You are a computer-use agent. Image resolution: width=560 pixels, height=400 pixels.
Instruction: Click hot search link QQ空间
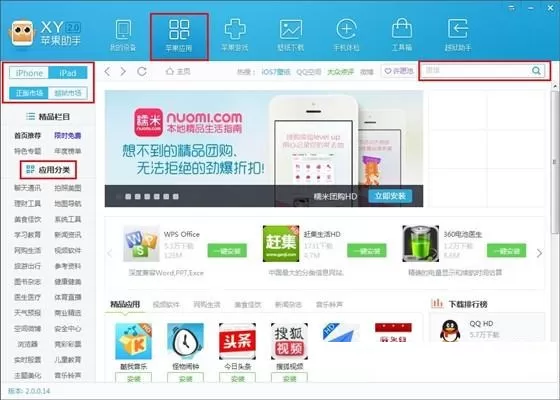point(309,72)
